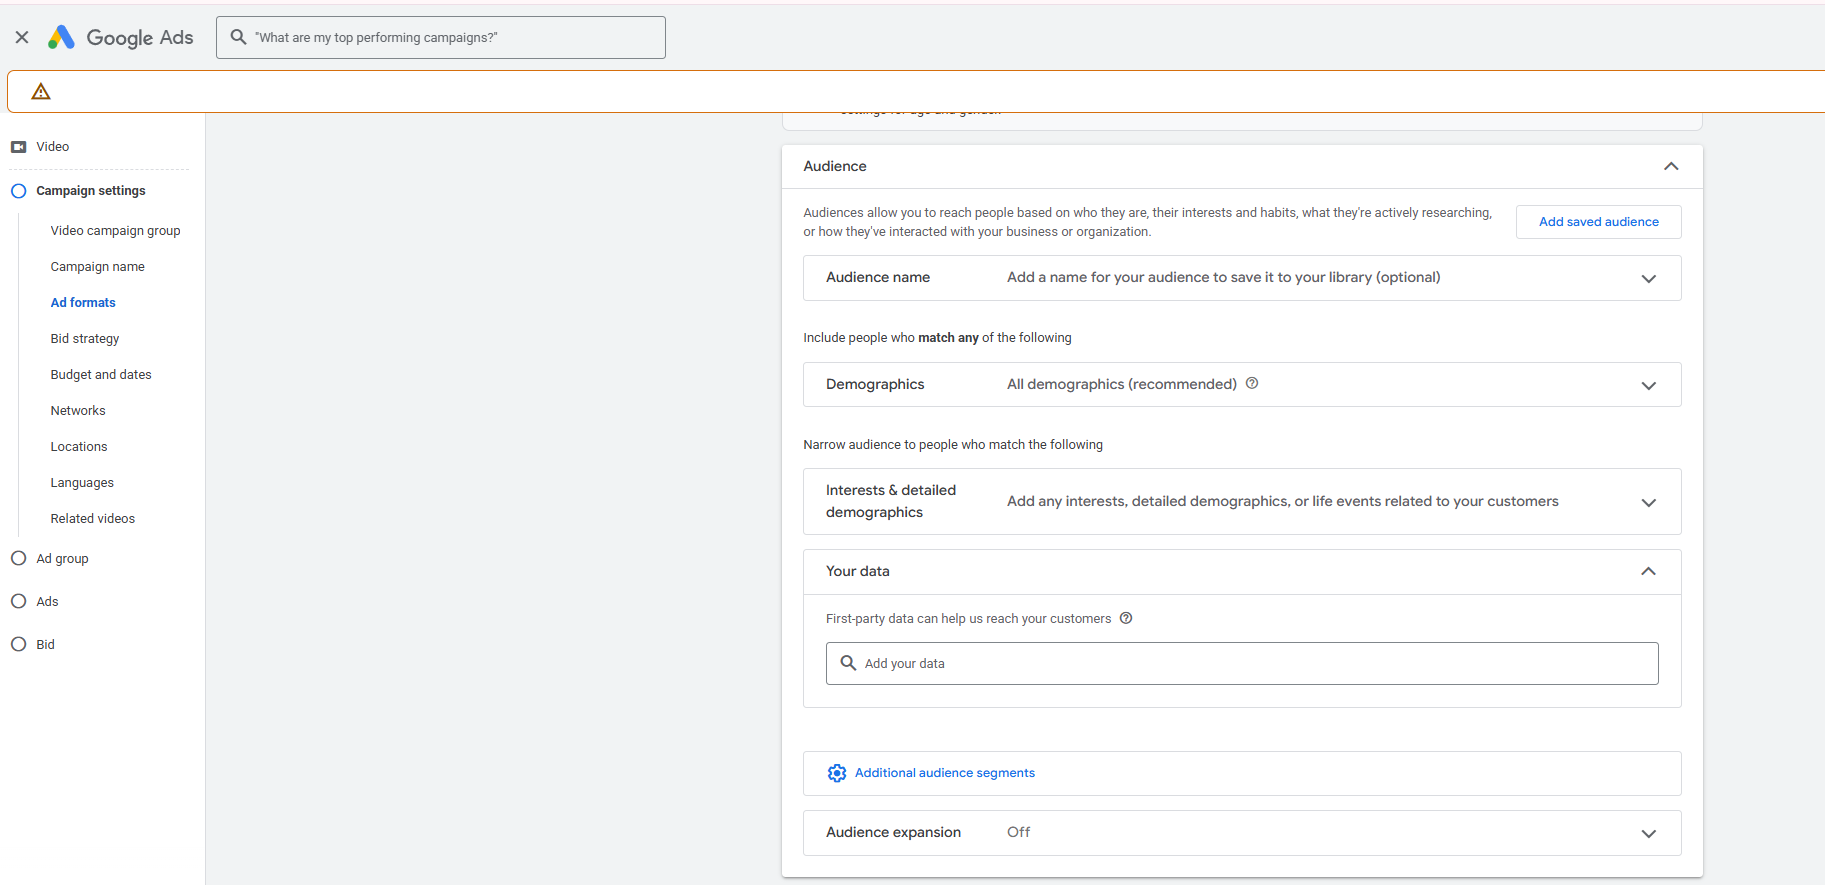Open Additional audience segments link

pyautogui.click(x=945, y=773)
